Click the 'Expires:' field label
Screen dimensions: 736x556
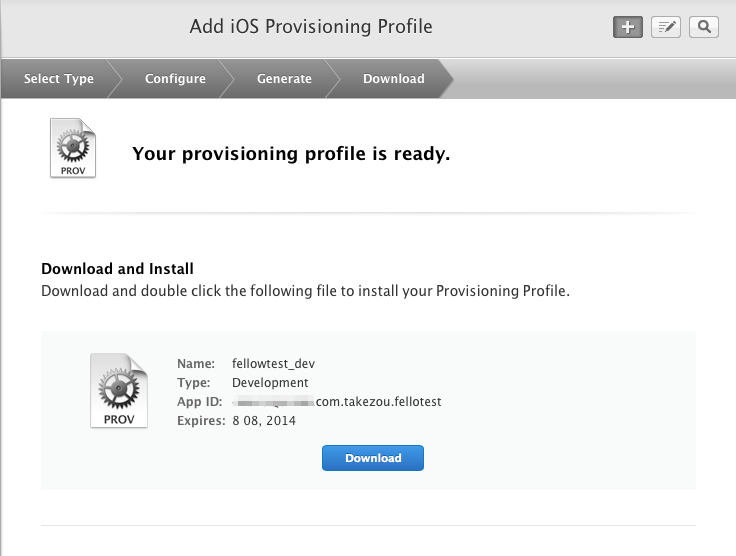coord(201,421)
